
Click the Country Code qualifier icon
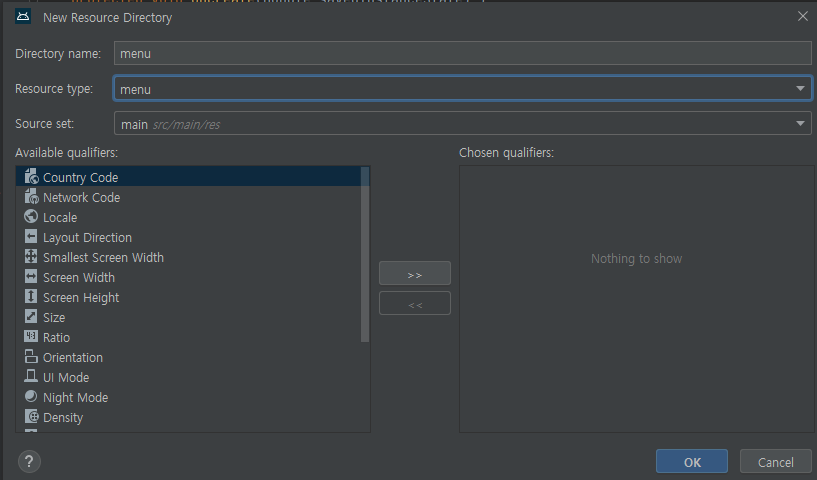pyautogui.click(x=31, y=177)
